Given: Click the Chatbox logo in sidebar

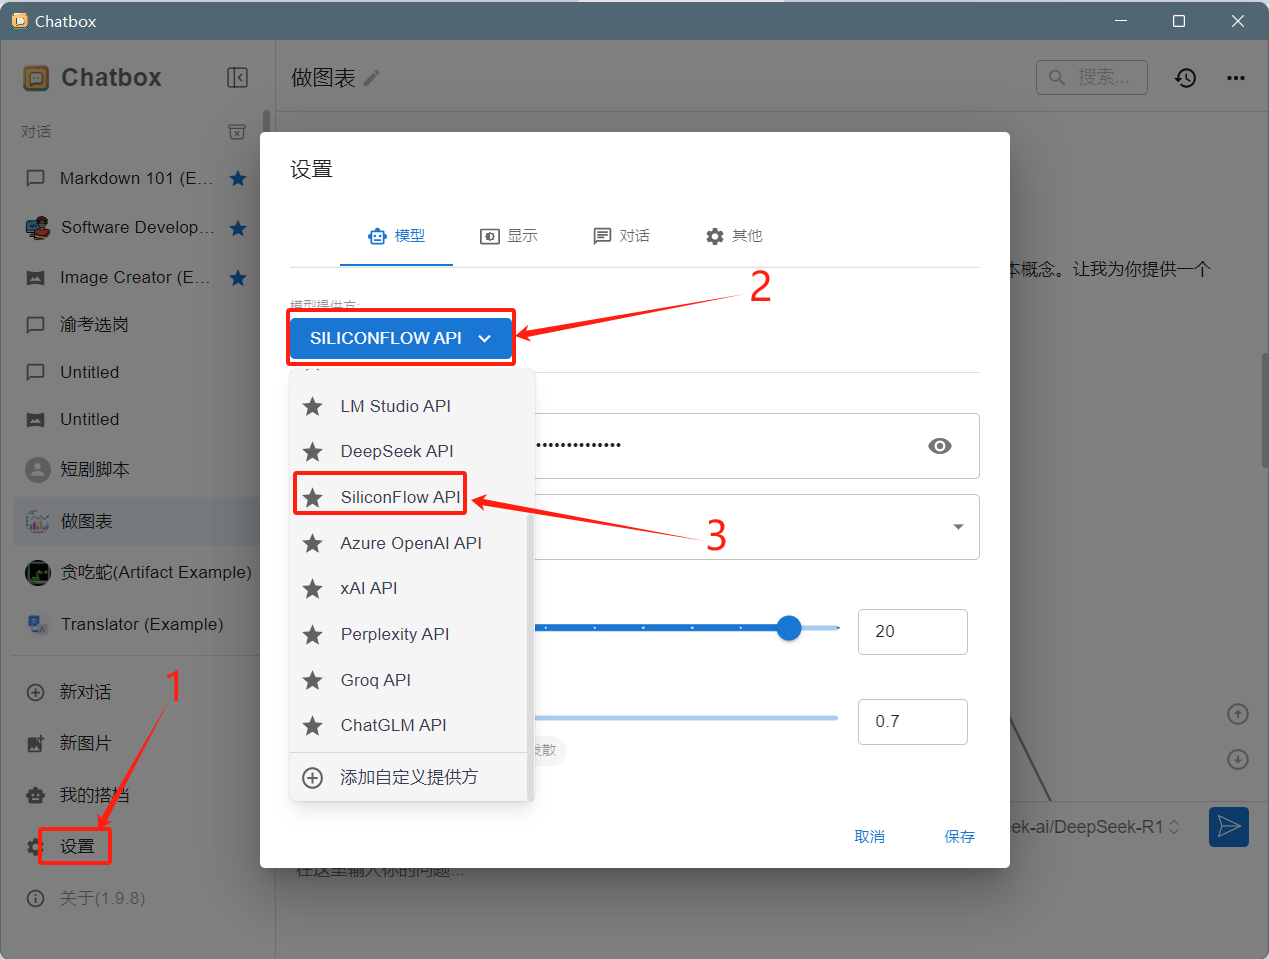Looking at the screenshot, I should (36, 77).
